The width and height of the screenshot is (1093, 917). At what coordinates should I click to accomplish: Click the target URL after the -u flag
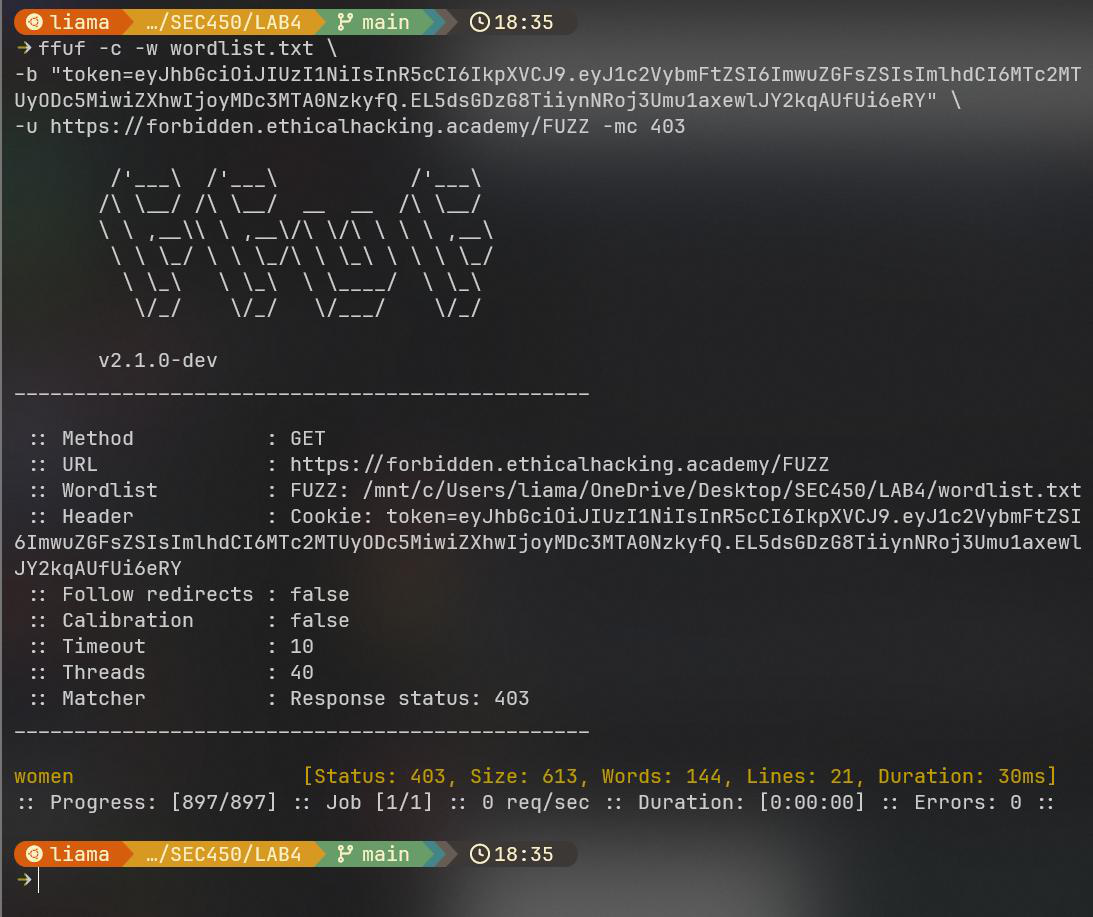[x=319, y=126]
